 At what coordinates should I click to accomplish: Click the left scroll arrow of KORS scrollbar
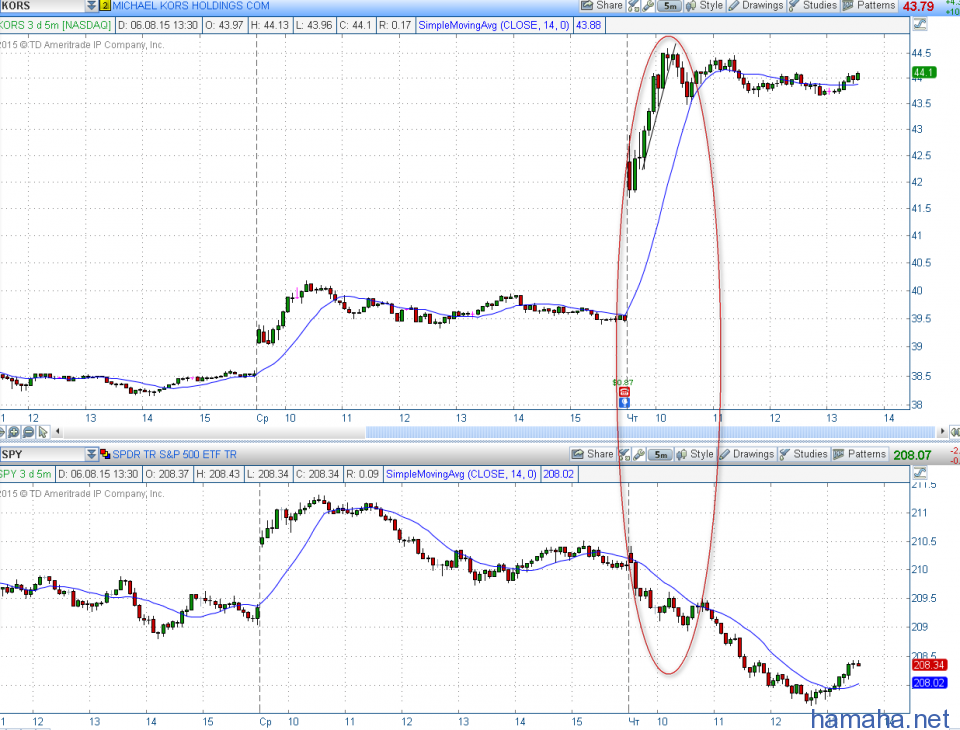click(x=58, y=432)
